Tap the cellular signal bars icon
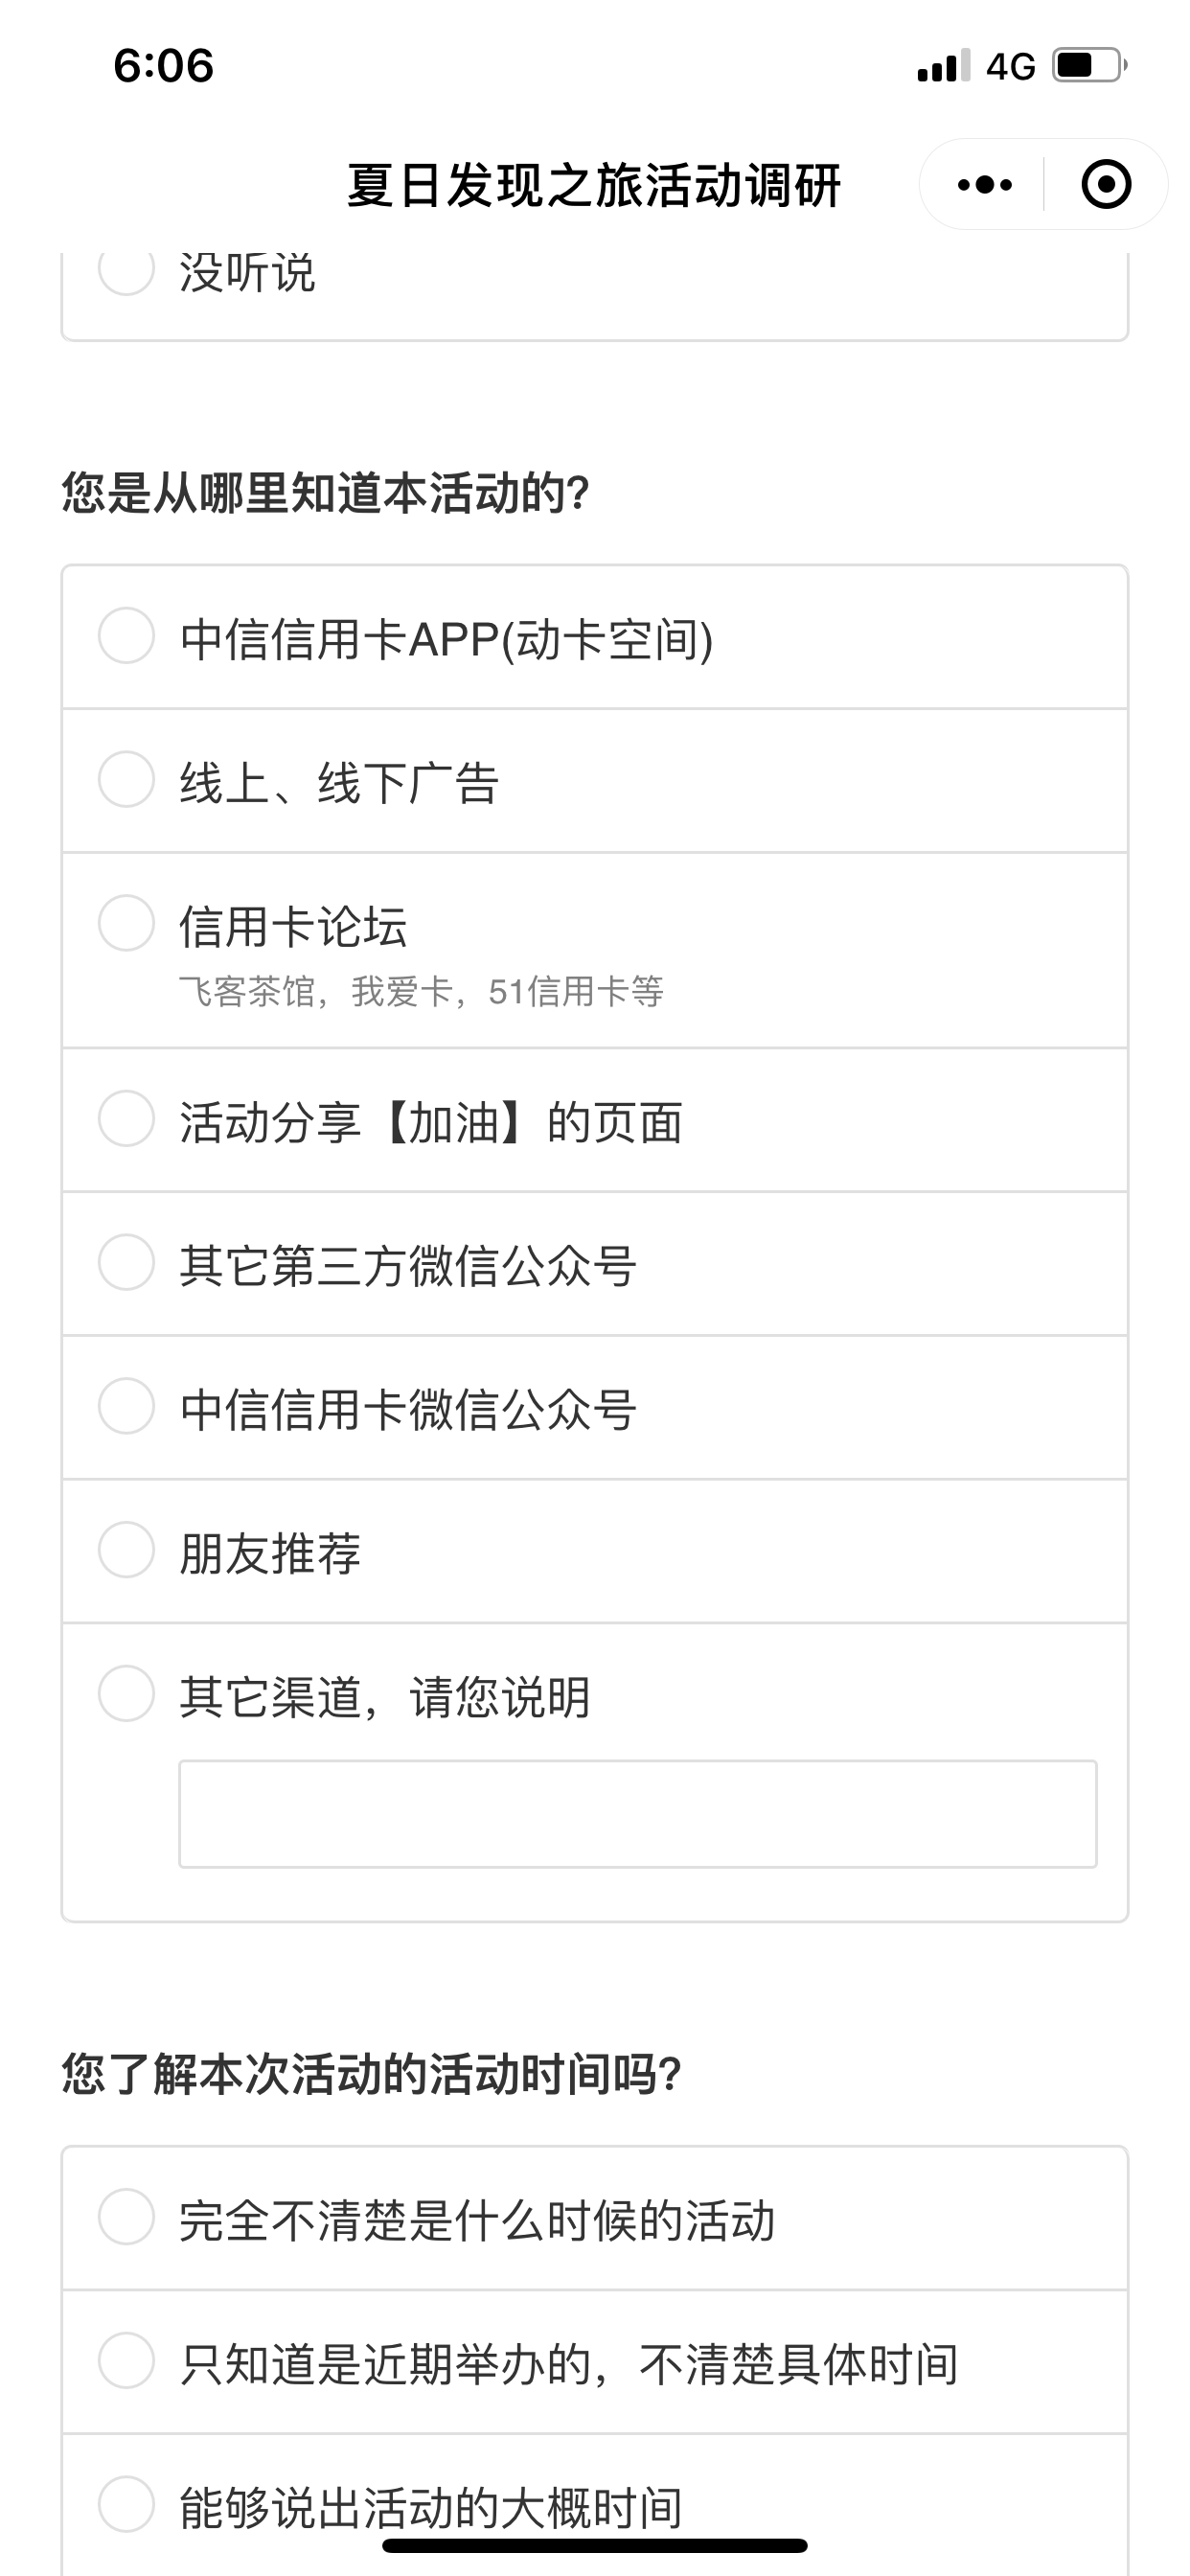Viewport: 1190px width, 2576px height. click(943, 66)
